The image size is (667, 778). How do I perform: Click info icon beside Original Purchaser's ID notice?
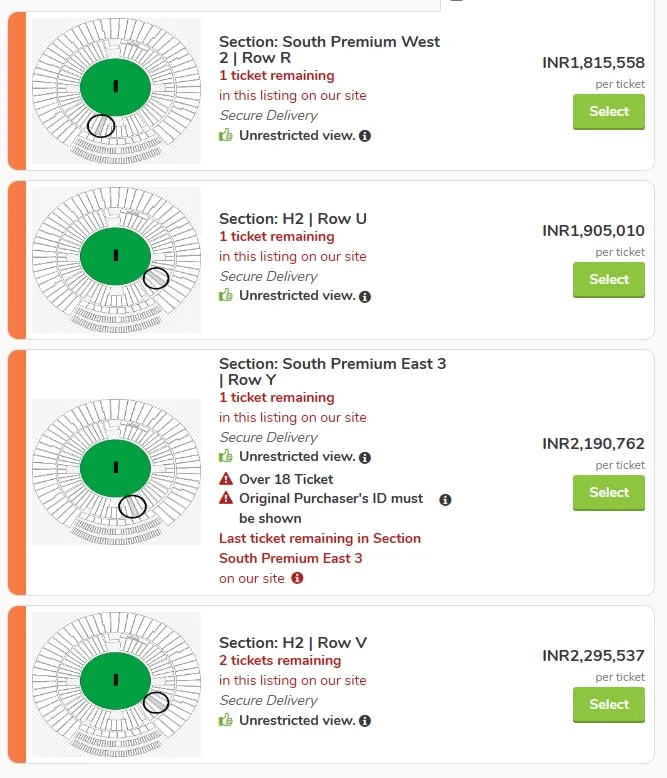445,500
